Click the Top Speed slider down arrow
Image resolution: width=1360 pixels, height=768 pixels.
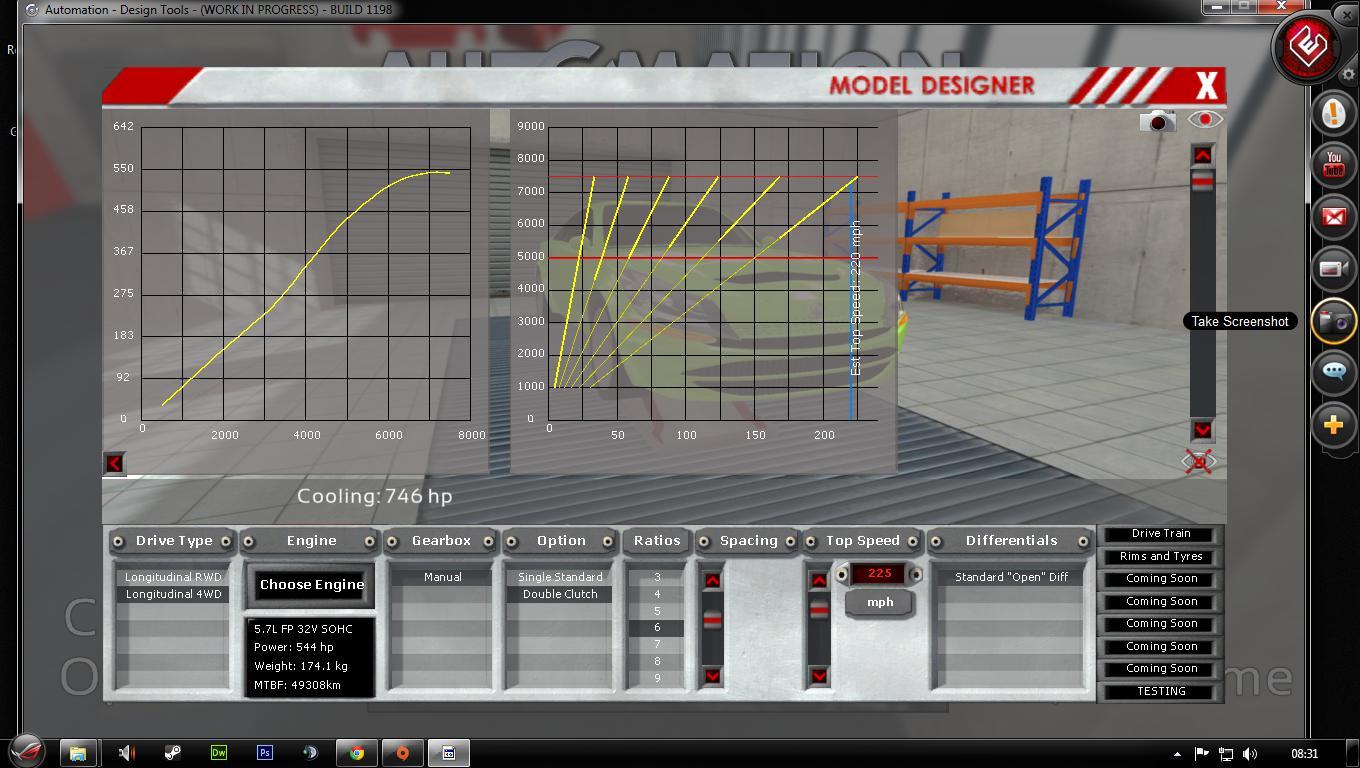coord(818,676)
